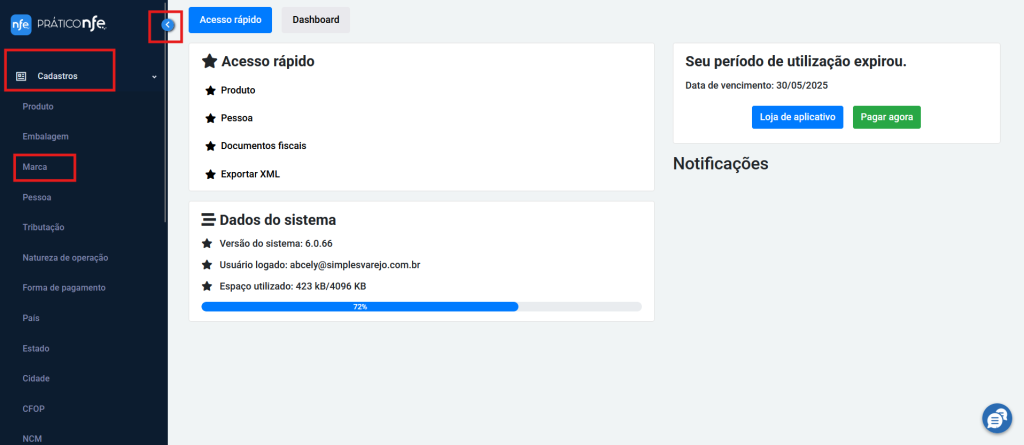Image resolution: width=1024 pixels, height=445 pixels.
Task: Open the Exportar XML quick link
Action: (250, 174)
